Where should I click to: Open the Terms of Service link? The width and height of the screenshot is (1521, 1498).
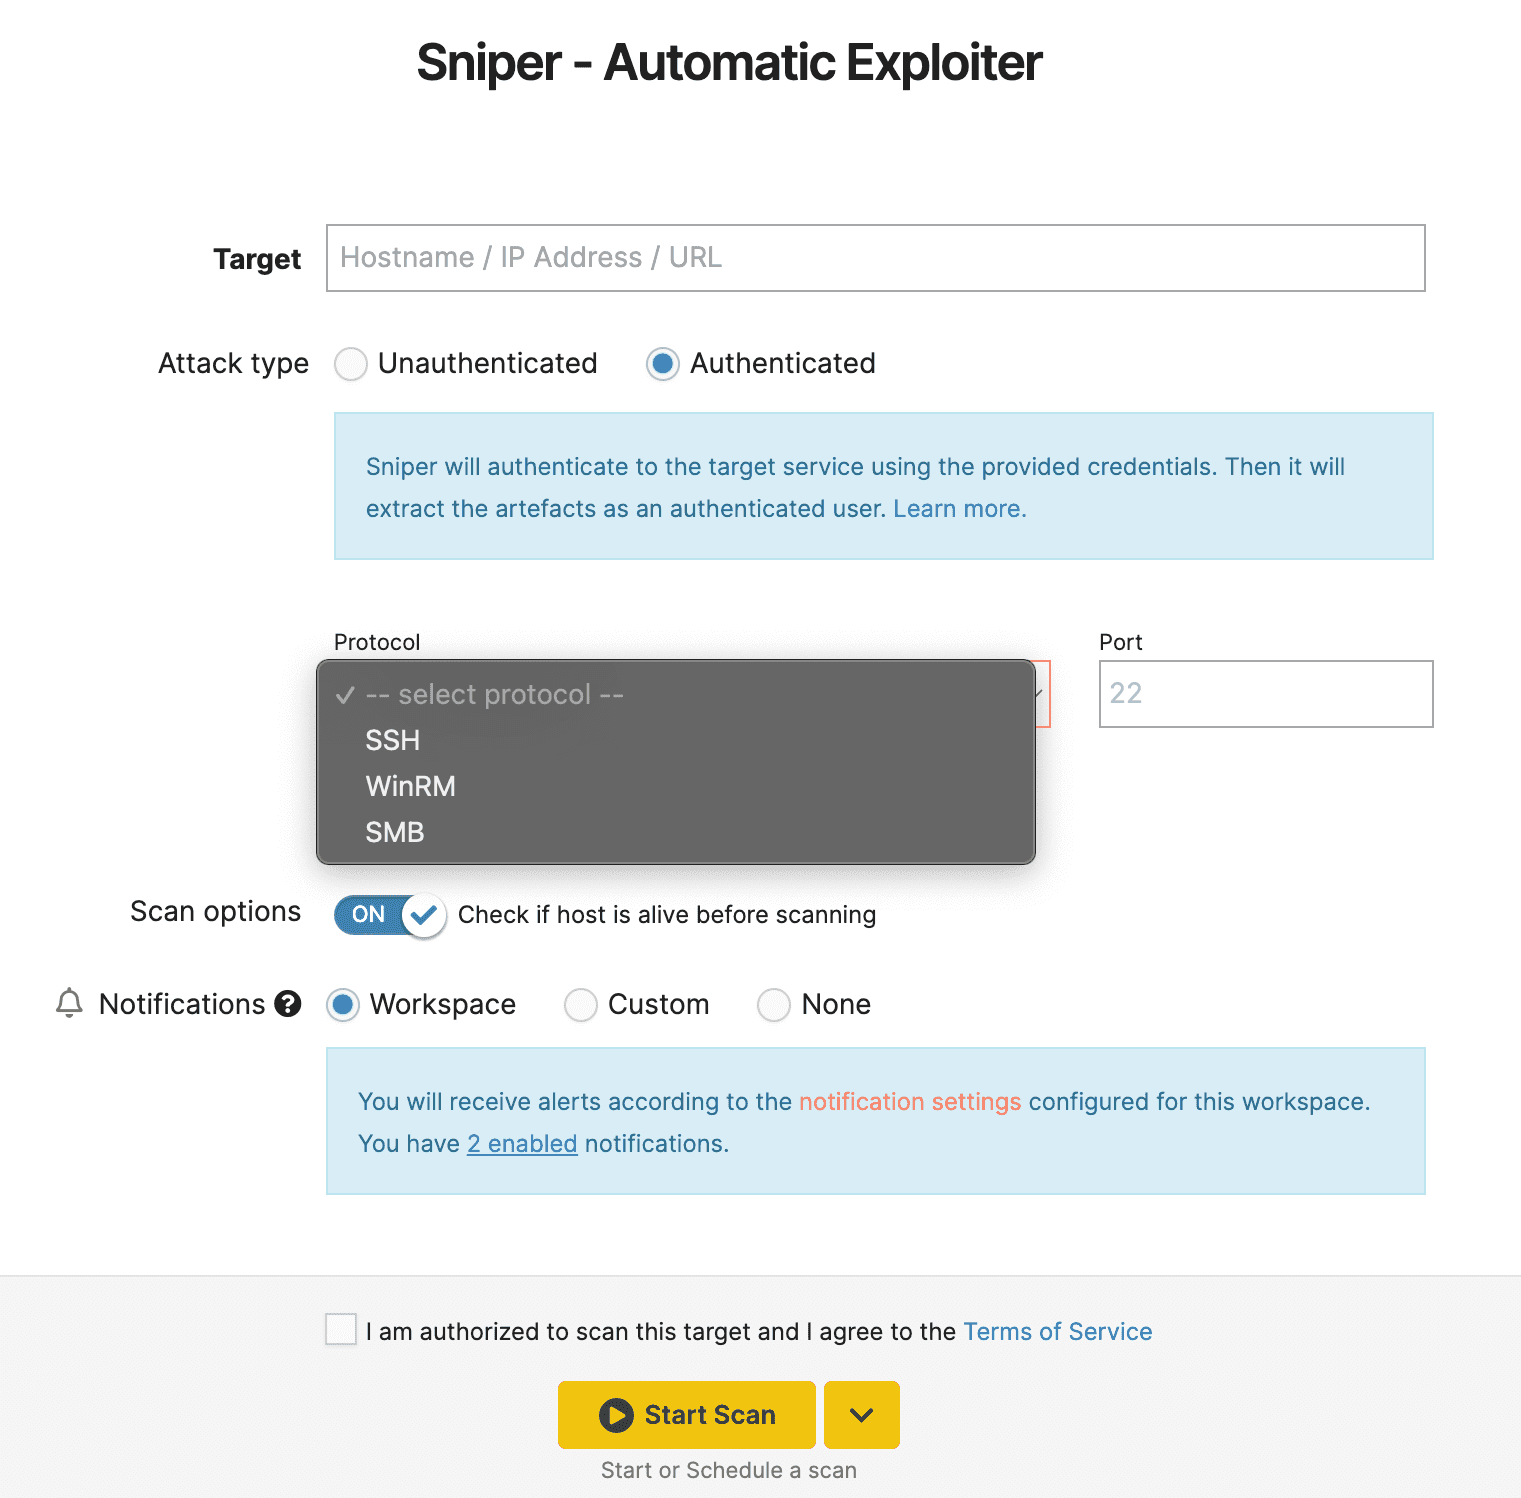point(1057,1332)
